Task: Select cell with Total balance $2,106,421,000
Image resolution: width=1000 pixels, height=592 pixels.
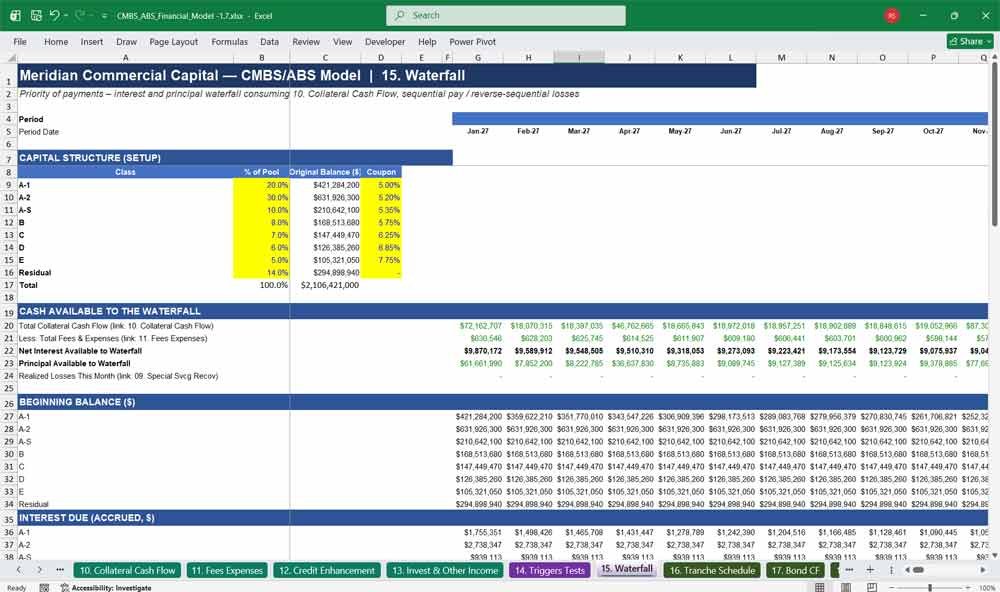Action: coord(325,285)
